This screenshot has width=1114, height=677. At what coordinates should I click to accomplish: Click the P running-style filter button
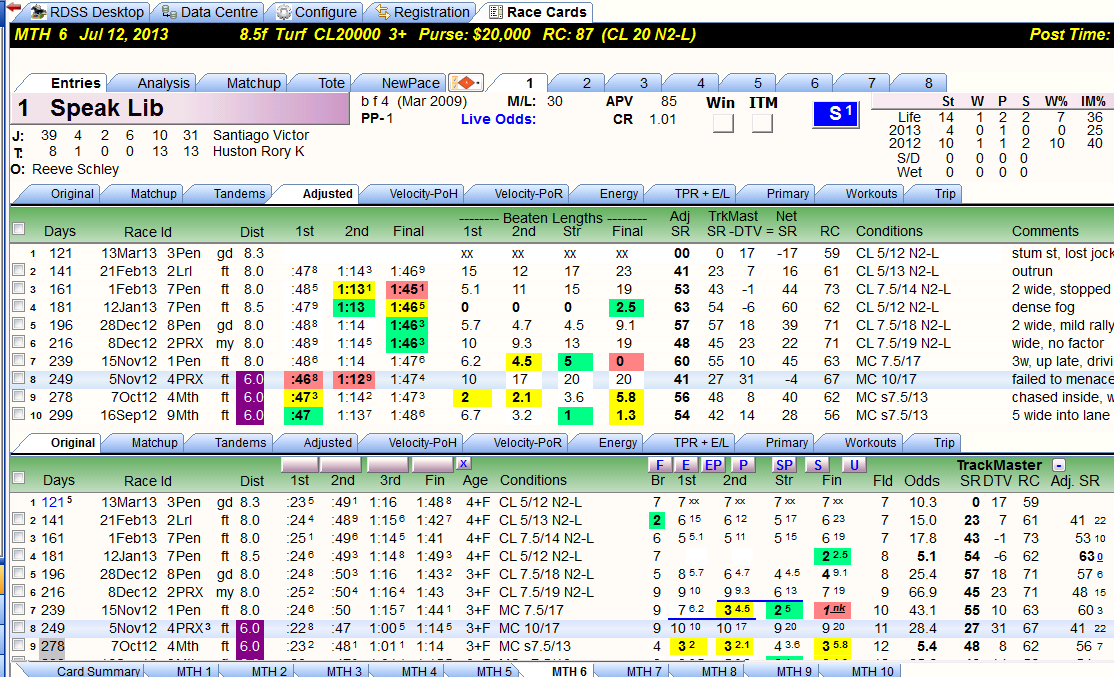[742, 465]
